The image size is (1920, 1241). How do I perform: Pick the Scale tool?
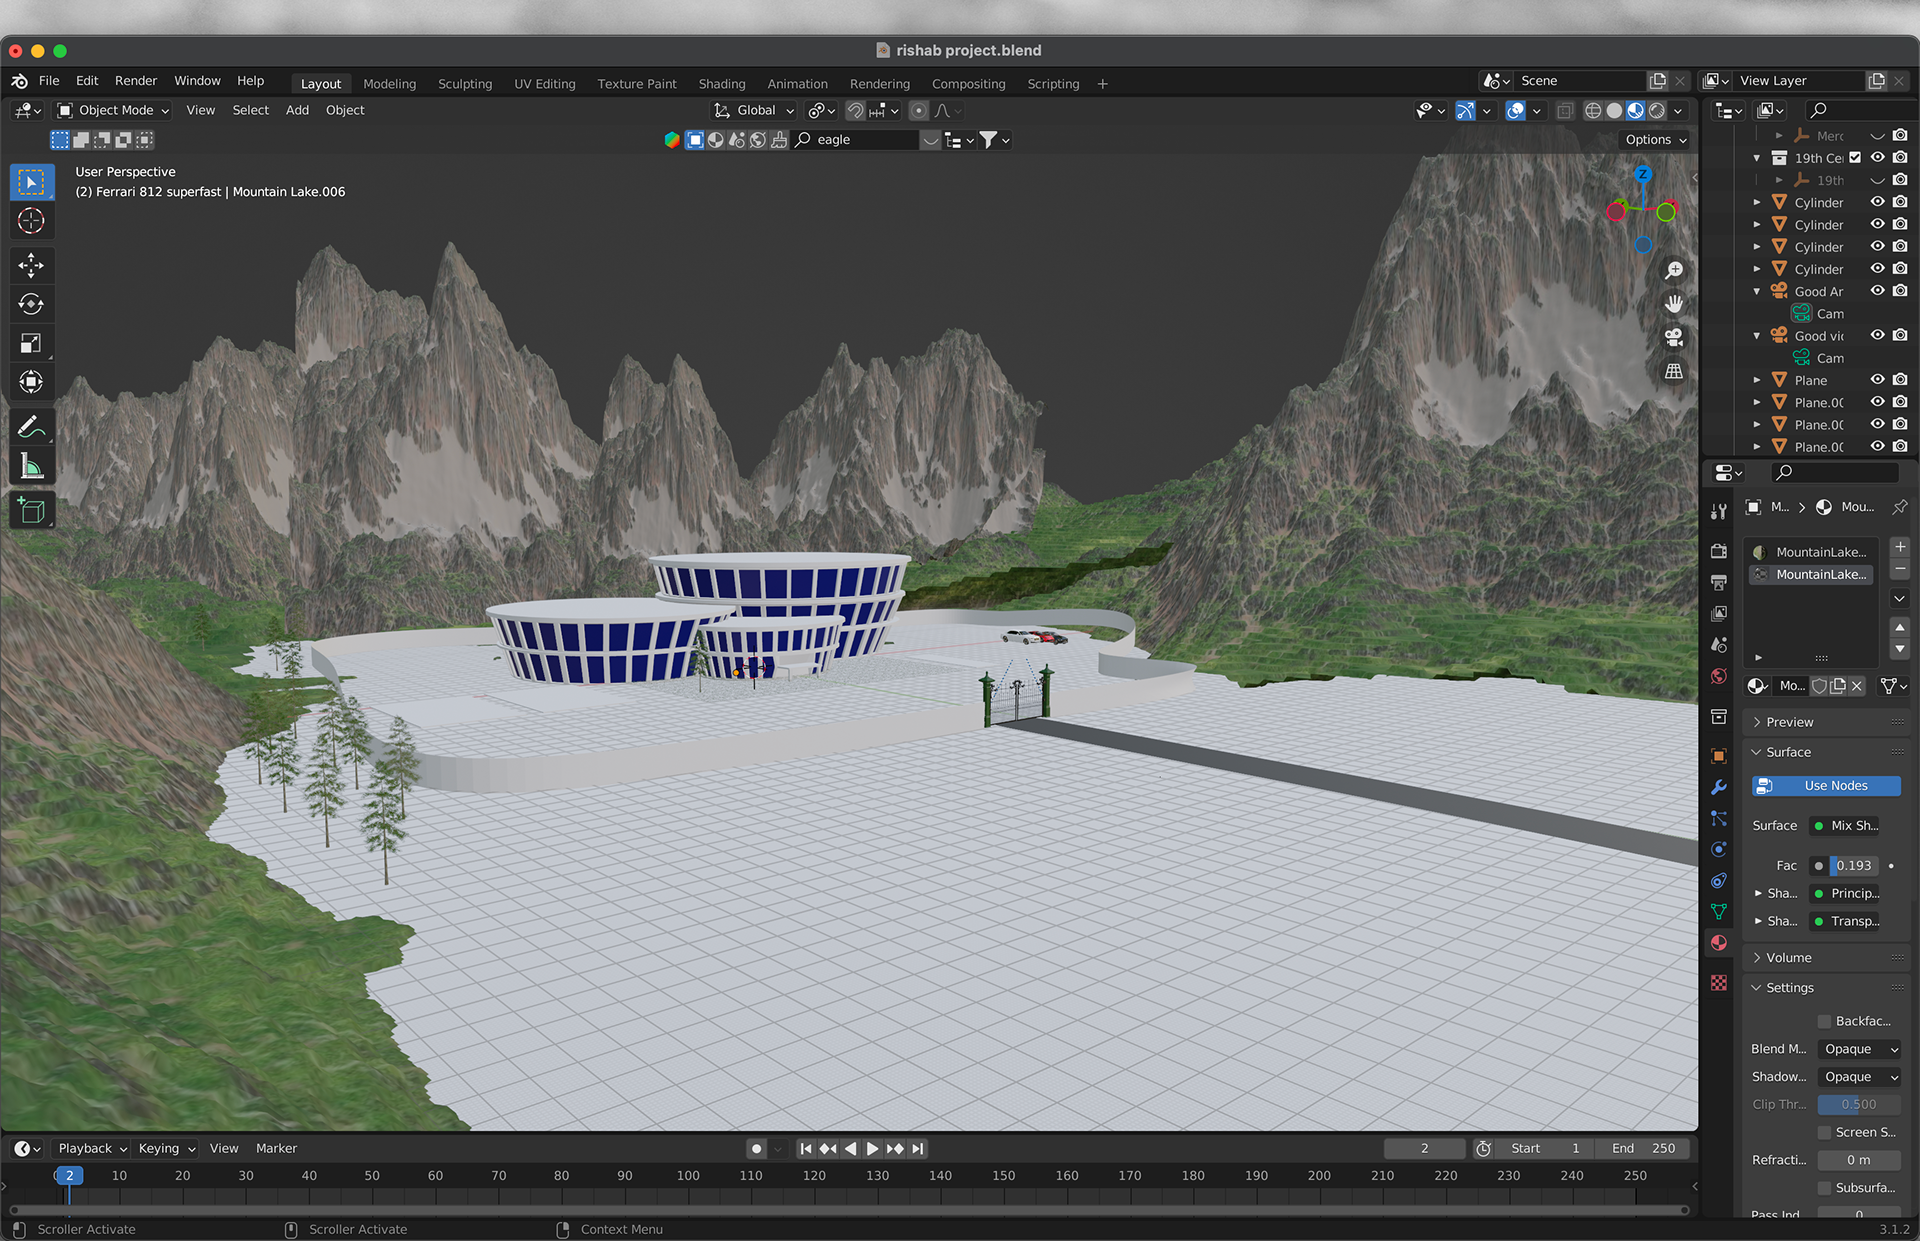tap(31, 343)
